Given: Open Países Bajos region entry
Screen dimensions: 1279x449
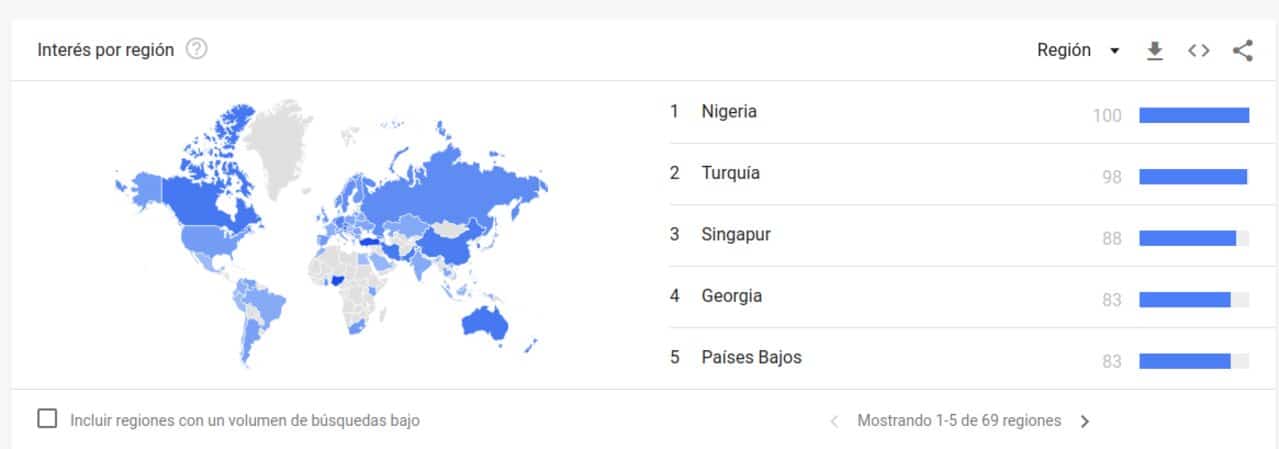Looking at the screenshot, I should [x=751, y=357].
